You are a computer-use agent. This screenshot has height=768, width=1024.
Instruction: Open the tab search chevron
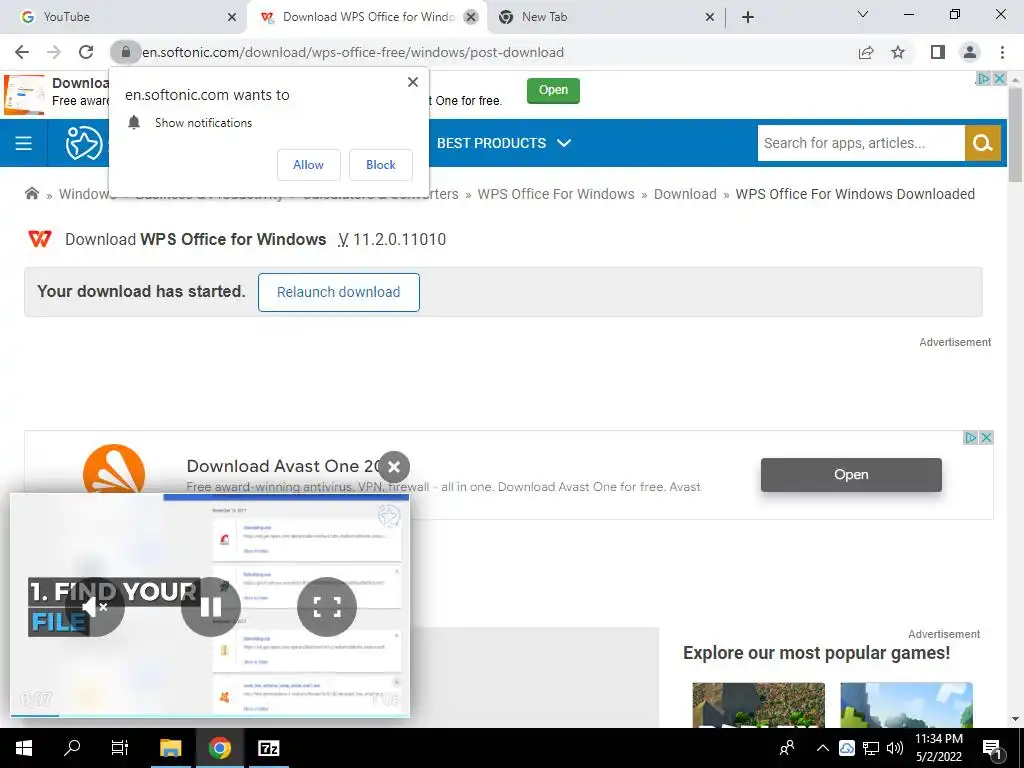click(x=863, y=15)
